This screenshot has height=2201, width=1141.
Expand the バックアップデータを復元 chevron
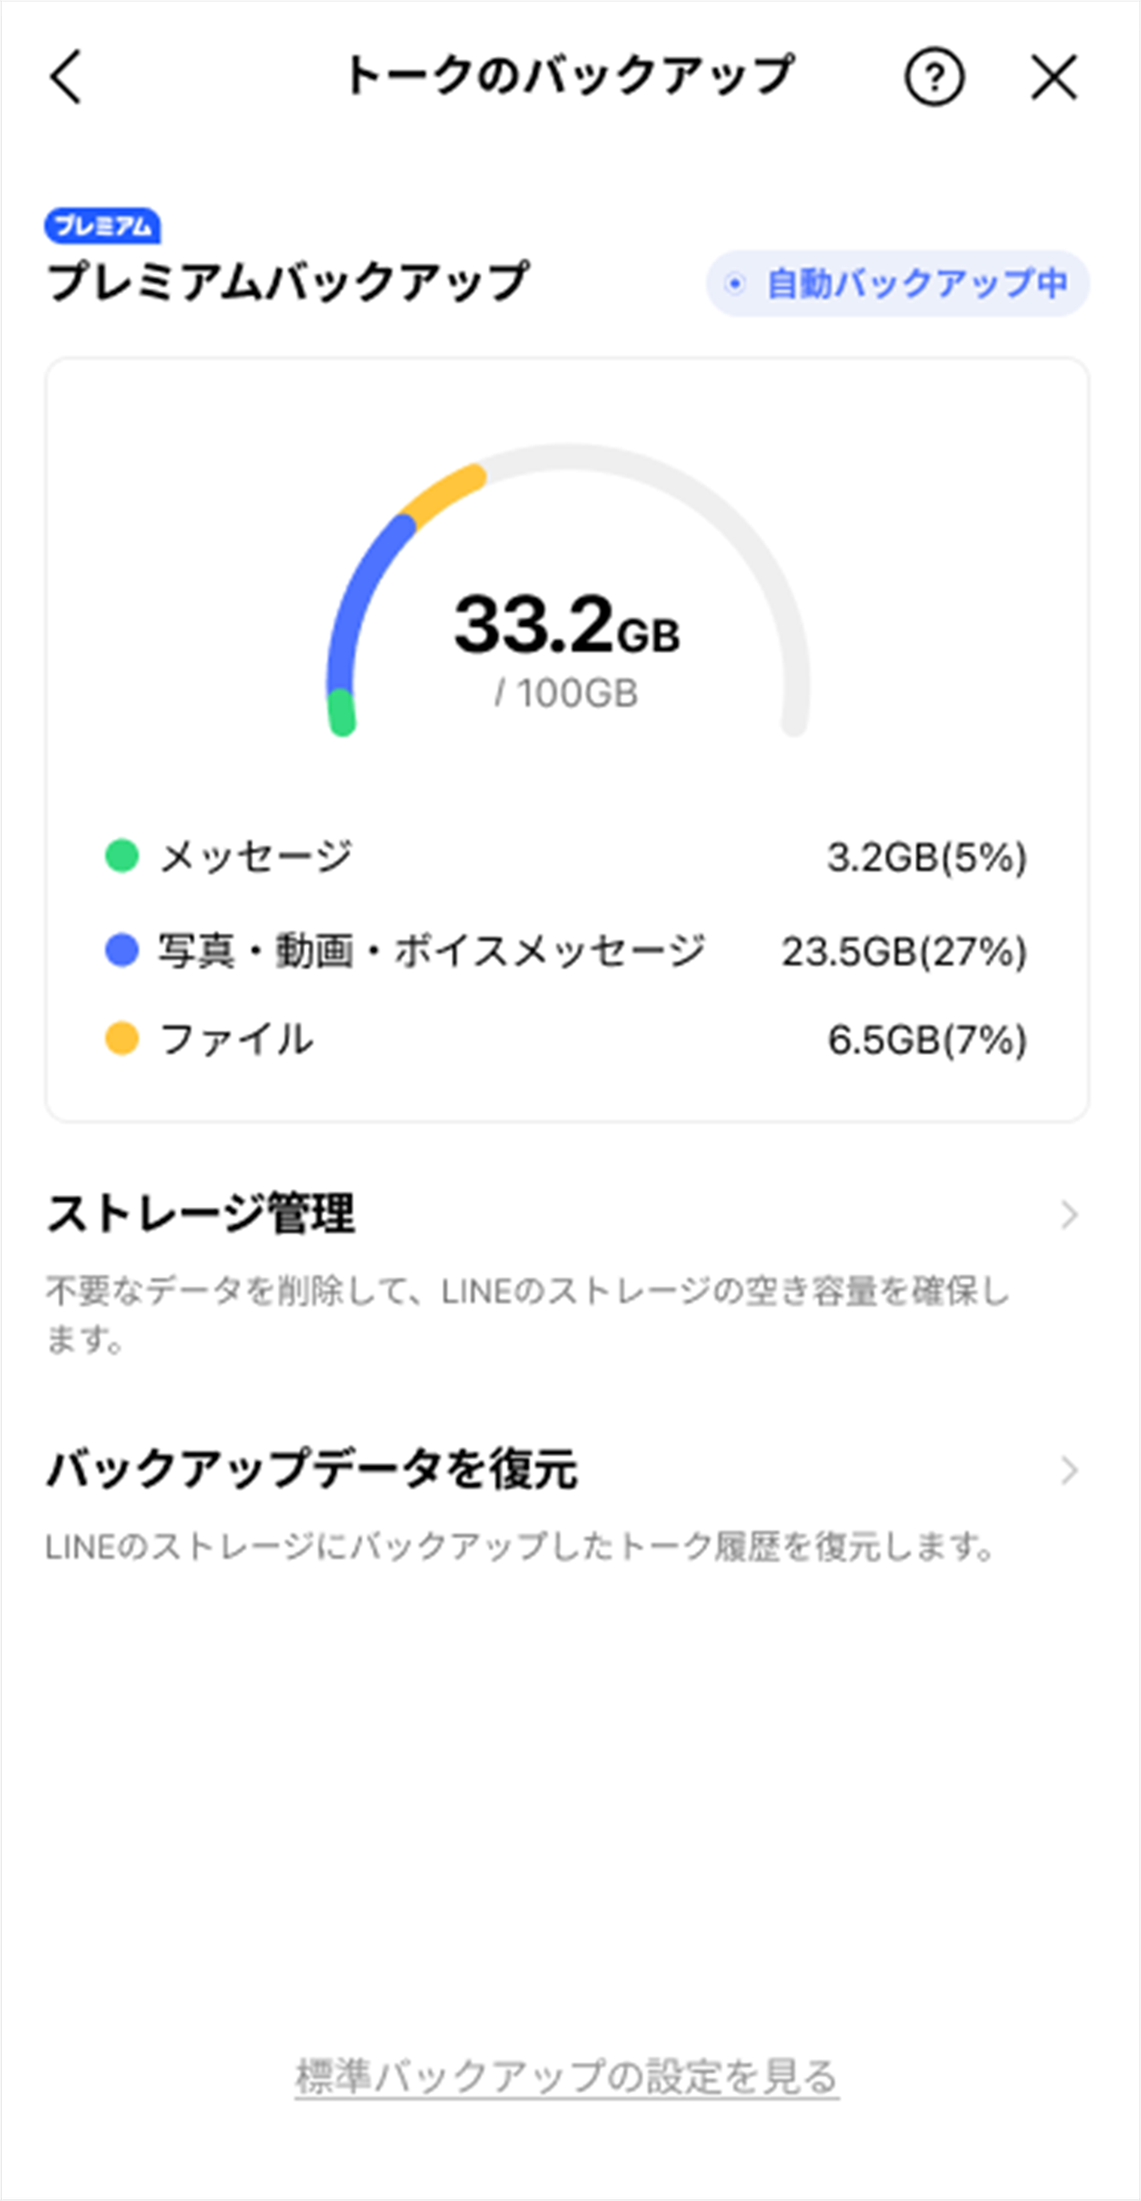pos(1069,1470)
